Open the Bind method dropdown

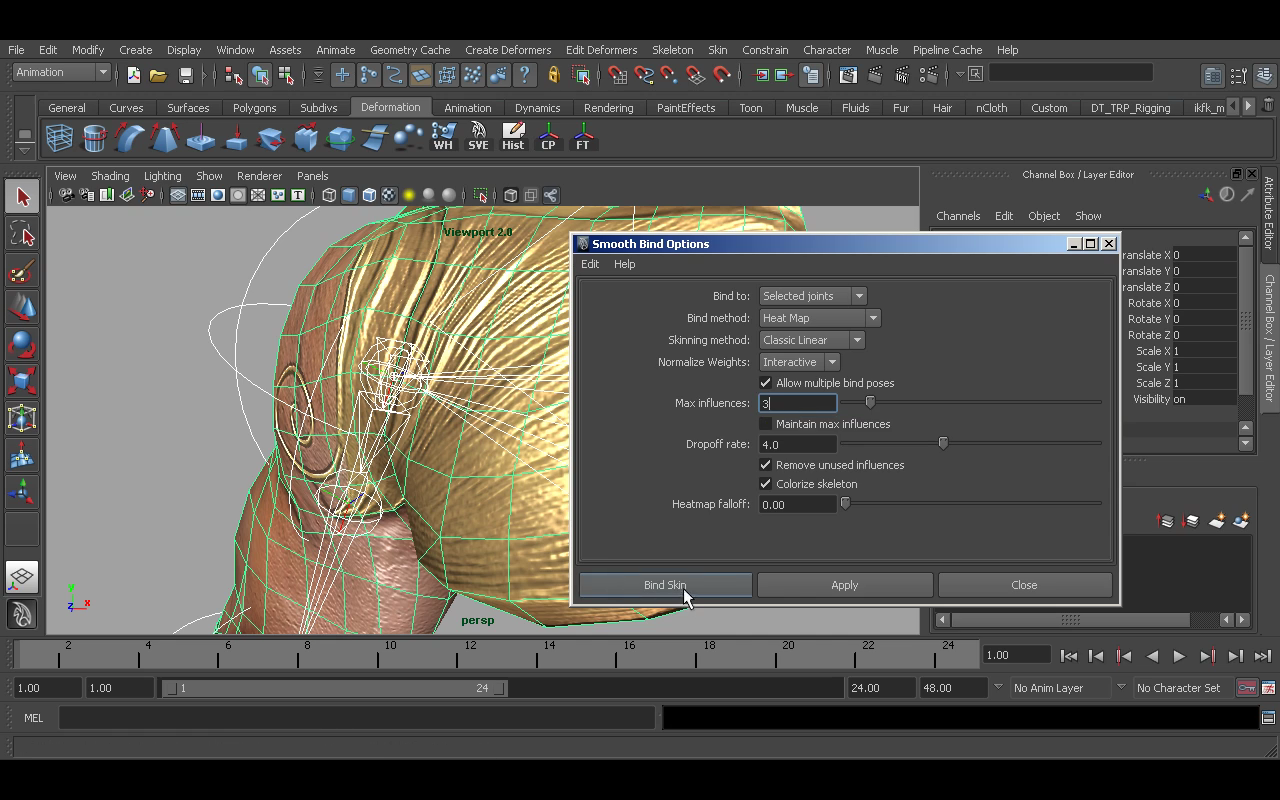872,317
